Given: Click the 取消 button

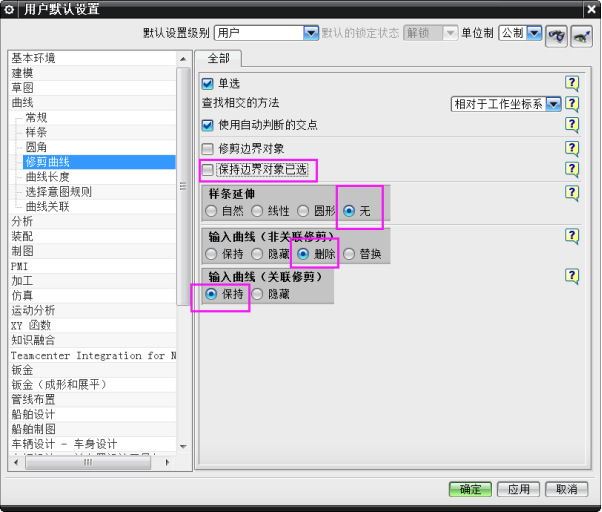Looking at the screenshot, I should point(567,489).
